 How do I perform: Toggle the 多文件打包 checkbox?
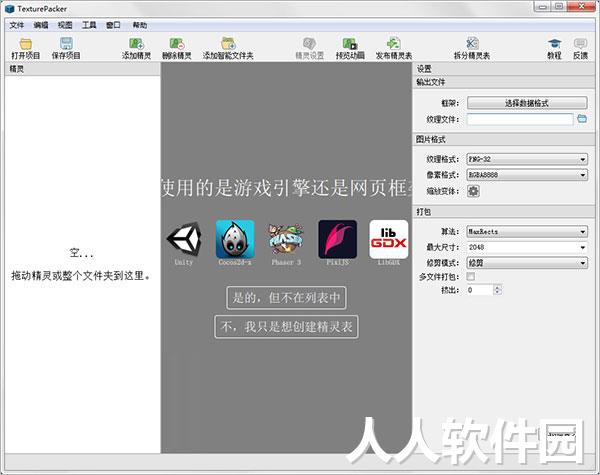(x=471, y=276)
